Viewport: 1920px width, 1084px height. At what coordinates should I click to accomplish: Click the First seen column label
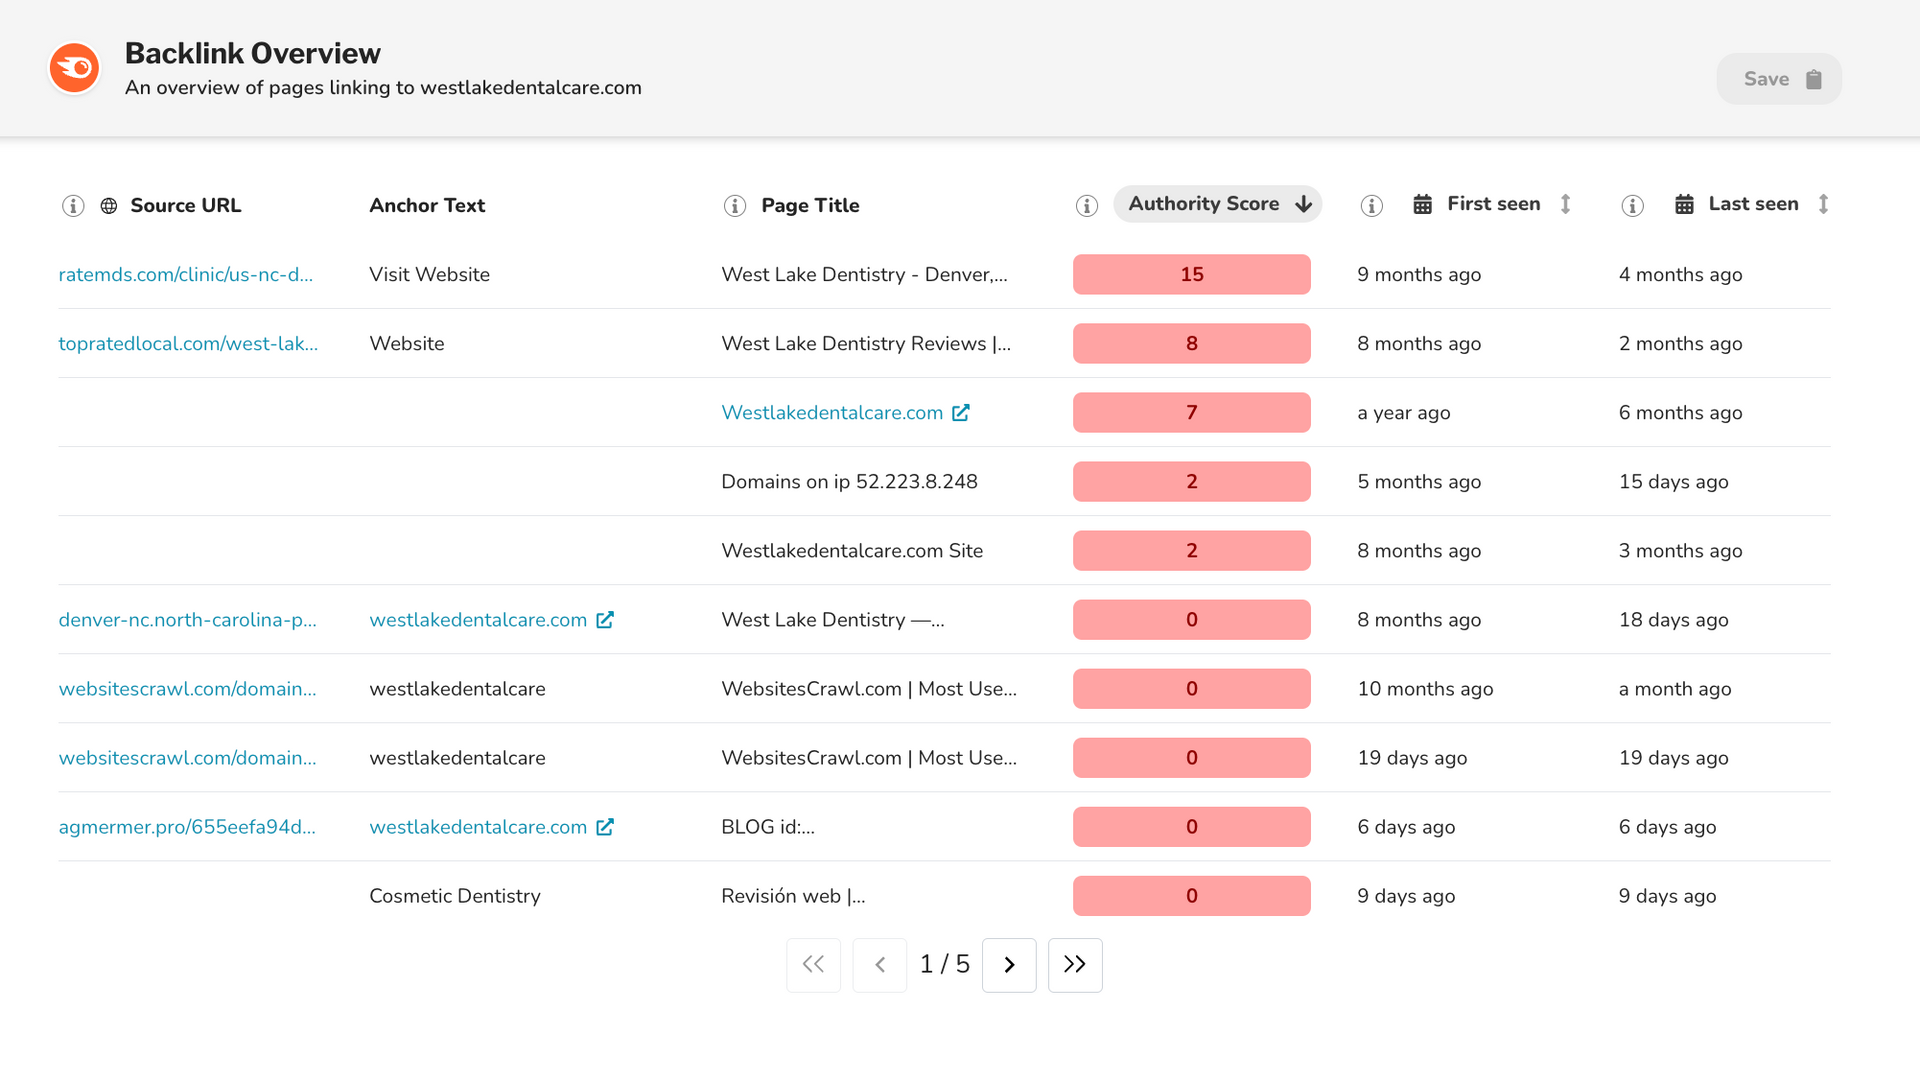click(1494, 204)
